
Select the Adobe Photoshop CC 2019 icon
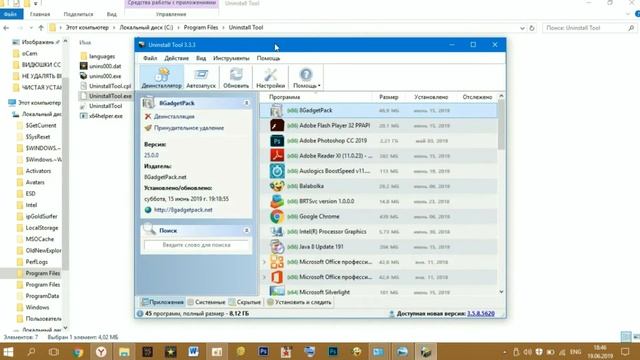277,141
